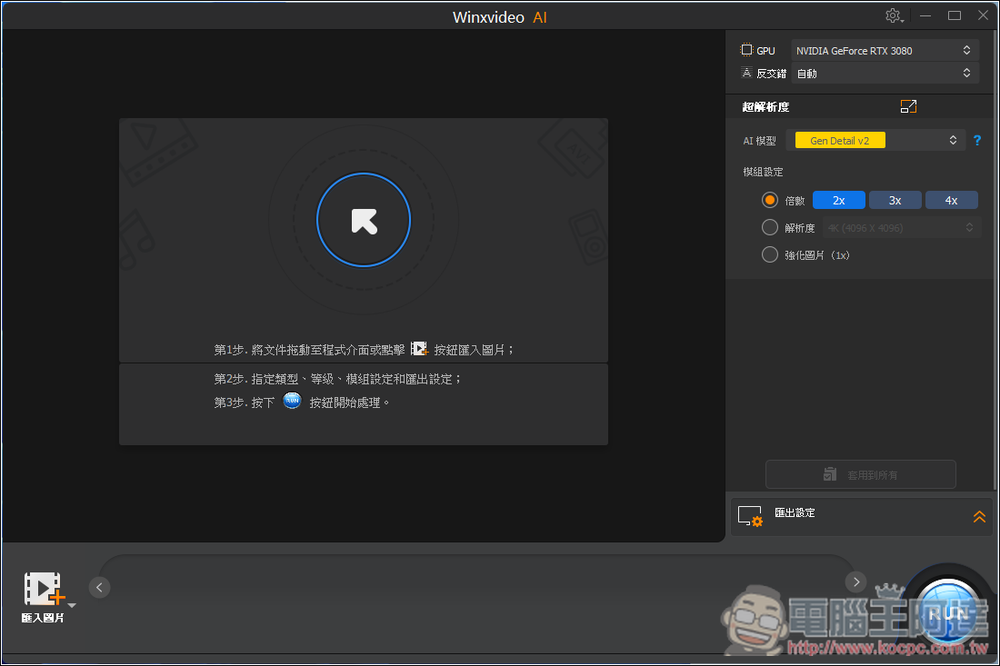Maximize the Winxvideo AI window
This screenshot has width=1000, height=666.
pos(954,16)
